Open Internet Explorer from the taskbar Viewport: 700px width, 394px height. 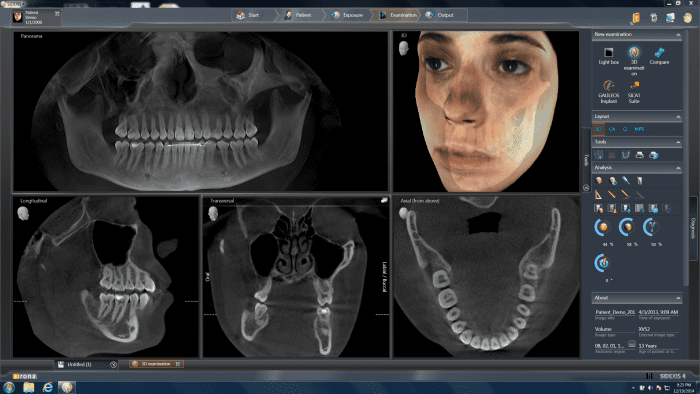(47, 387)
